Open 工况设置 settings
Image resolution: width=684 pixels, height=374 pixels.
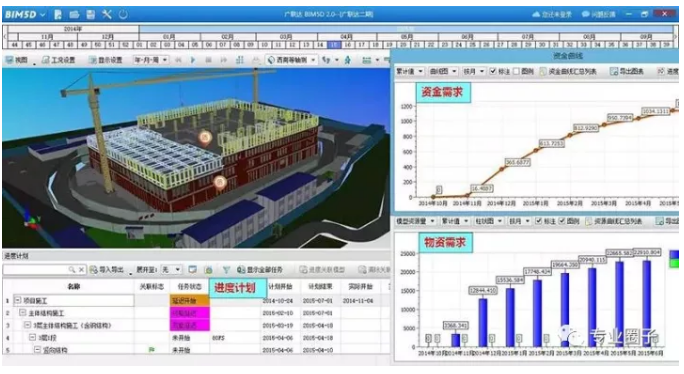58,60
